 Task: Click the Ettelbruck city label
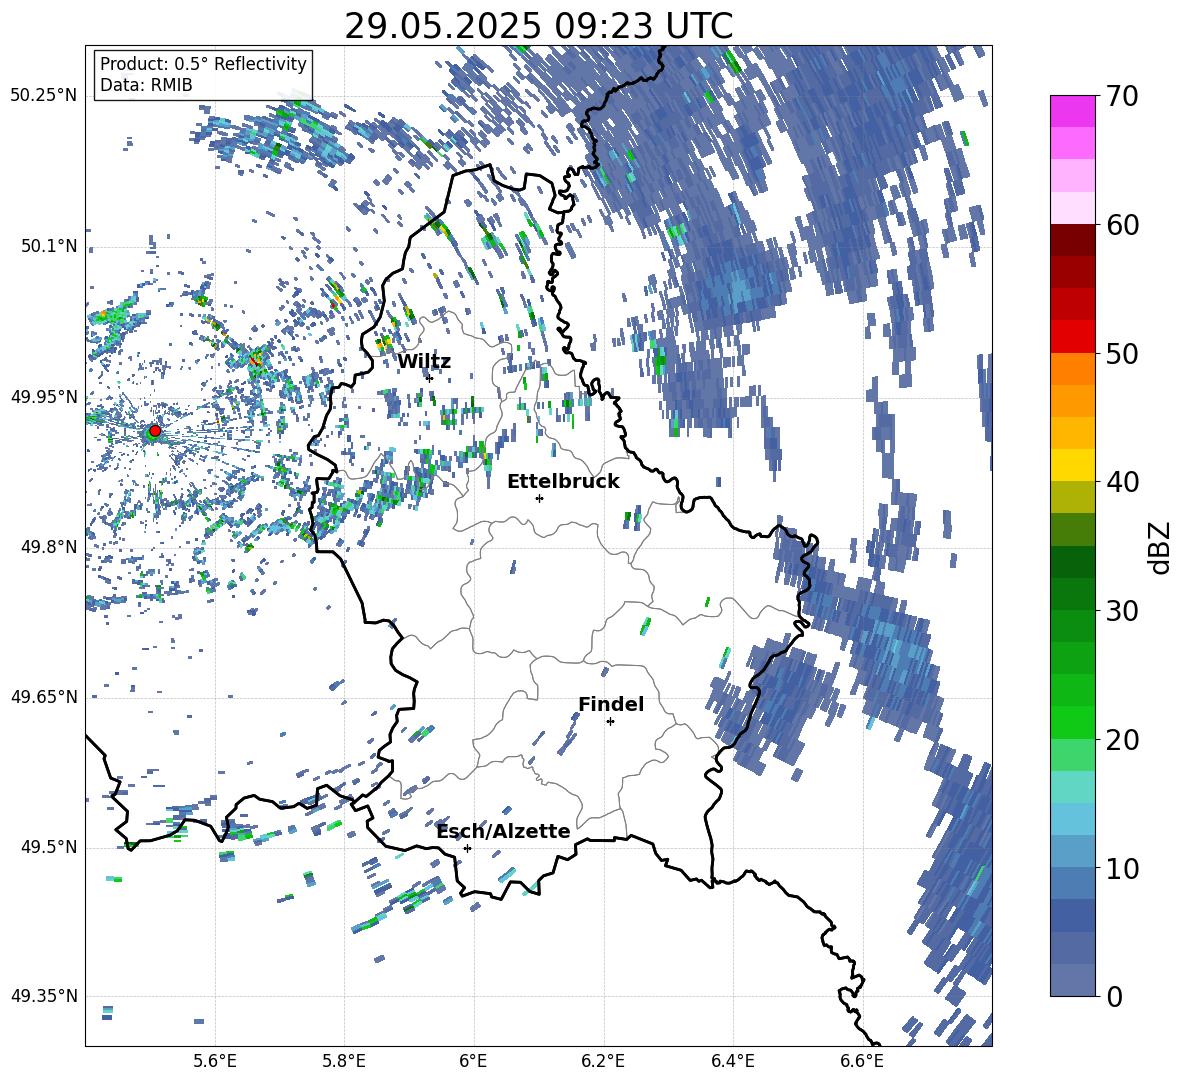(x=563, y=482)
